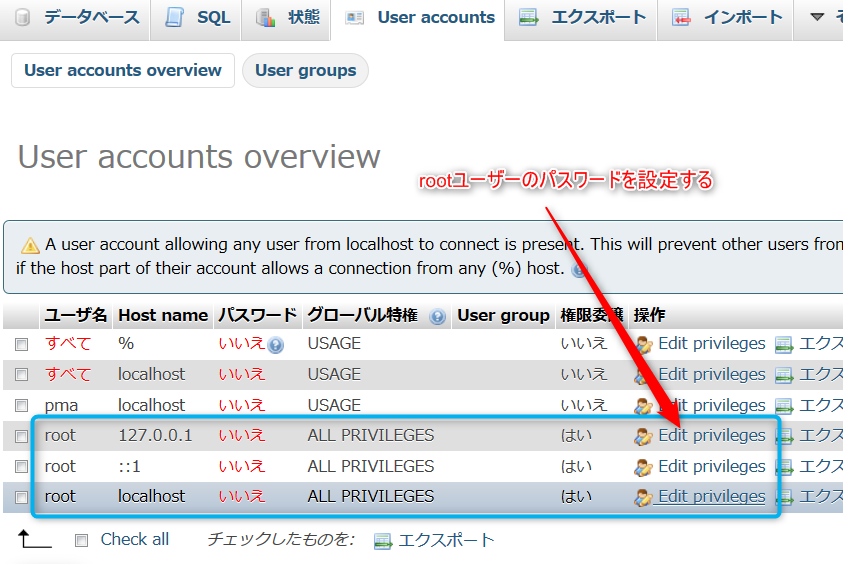Click export icon in すべて localhost row
The image size is (843, 564).
pos(784,375)
